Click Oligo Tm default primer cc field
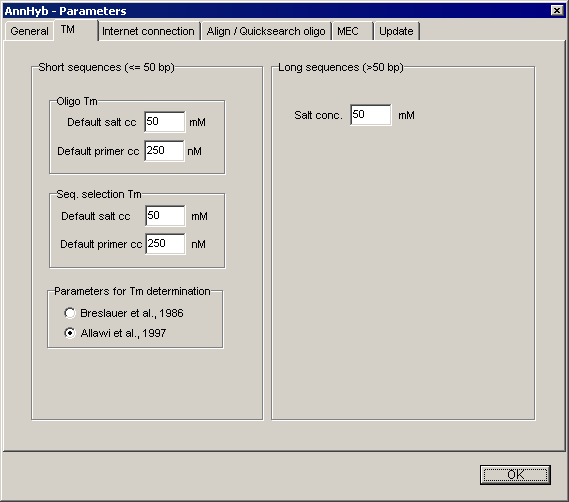 [x=164, y=151]
